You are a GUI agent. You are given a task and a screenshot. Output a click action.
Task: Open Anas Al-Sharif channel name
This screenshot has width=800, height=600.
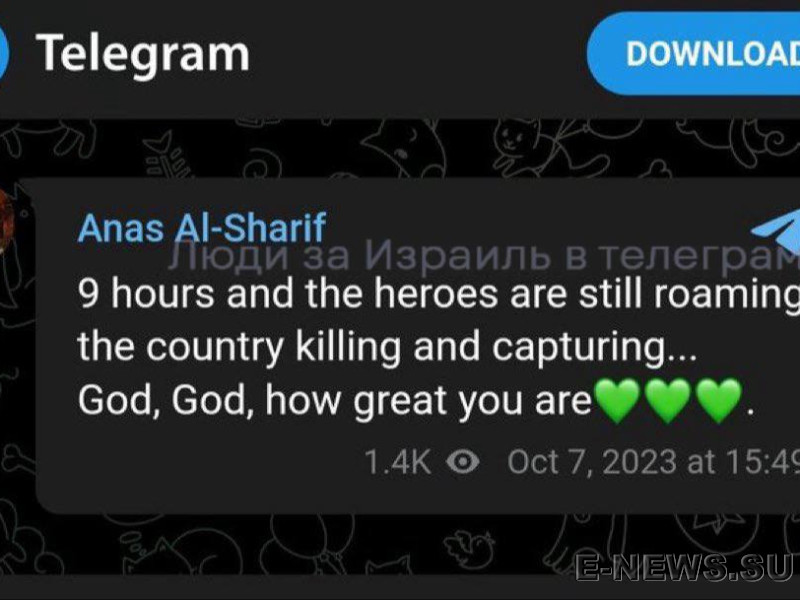[202, 228]
